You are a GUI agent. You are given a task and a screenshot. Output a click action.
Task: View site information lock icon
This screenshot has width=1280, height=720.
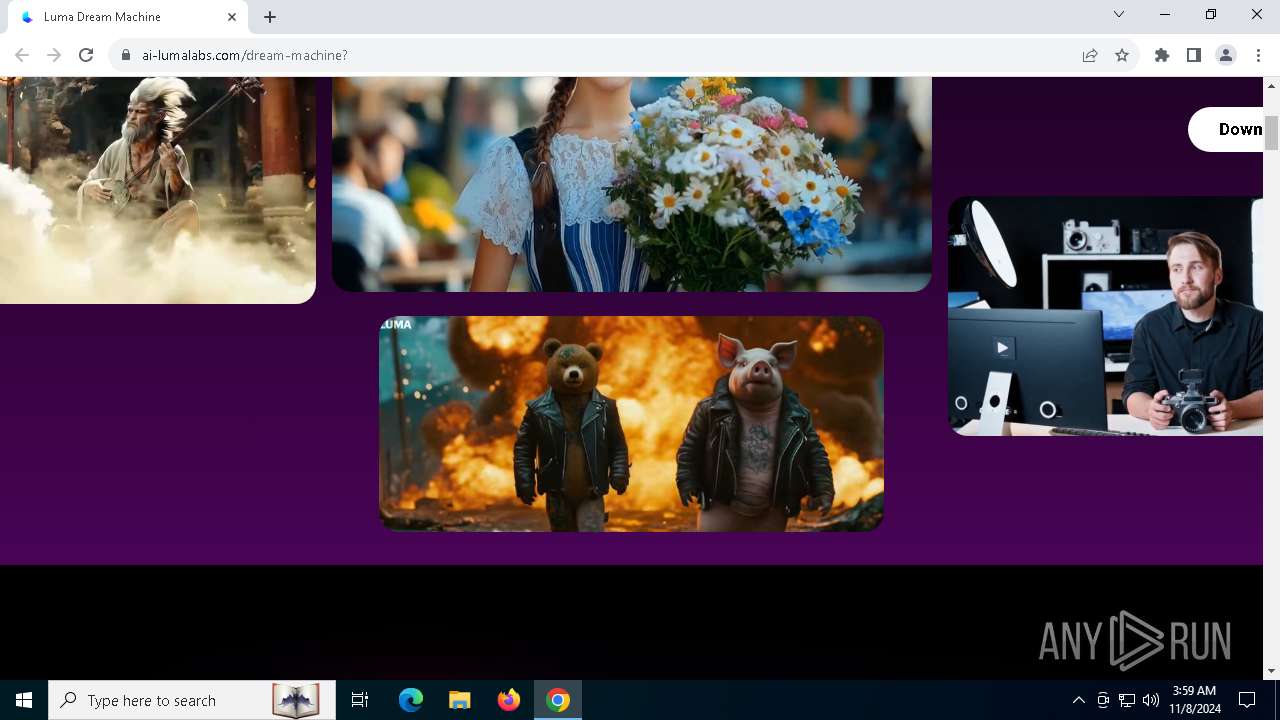126,55
